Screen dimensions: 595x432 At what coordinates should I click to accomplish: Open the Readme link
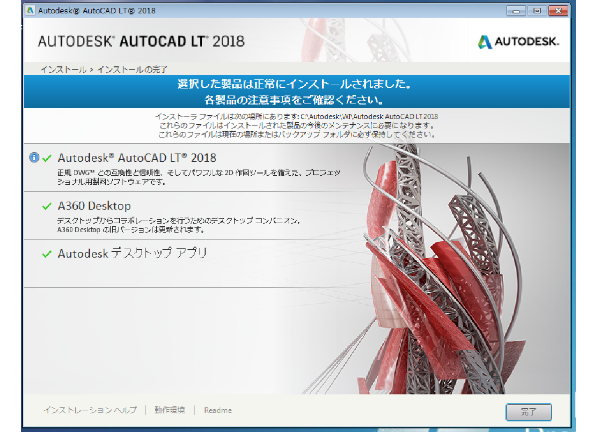(218, 410)
